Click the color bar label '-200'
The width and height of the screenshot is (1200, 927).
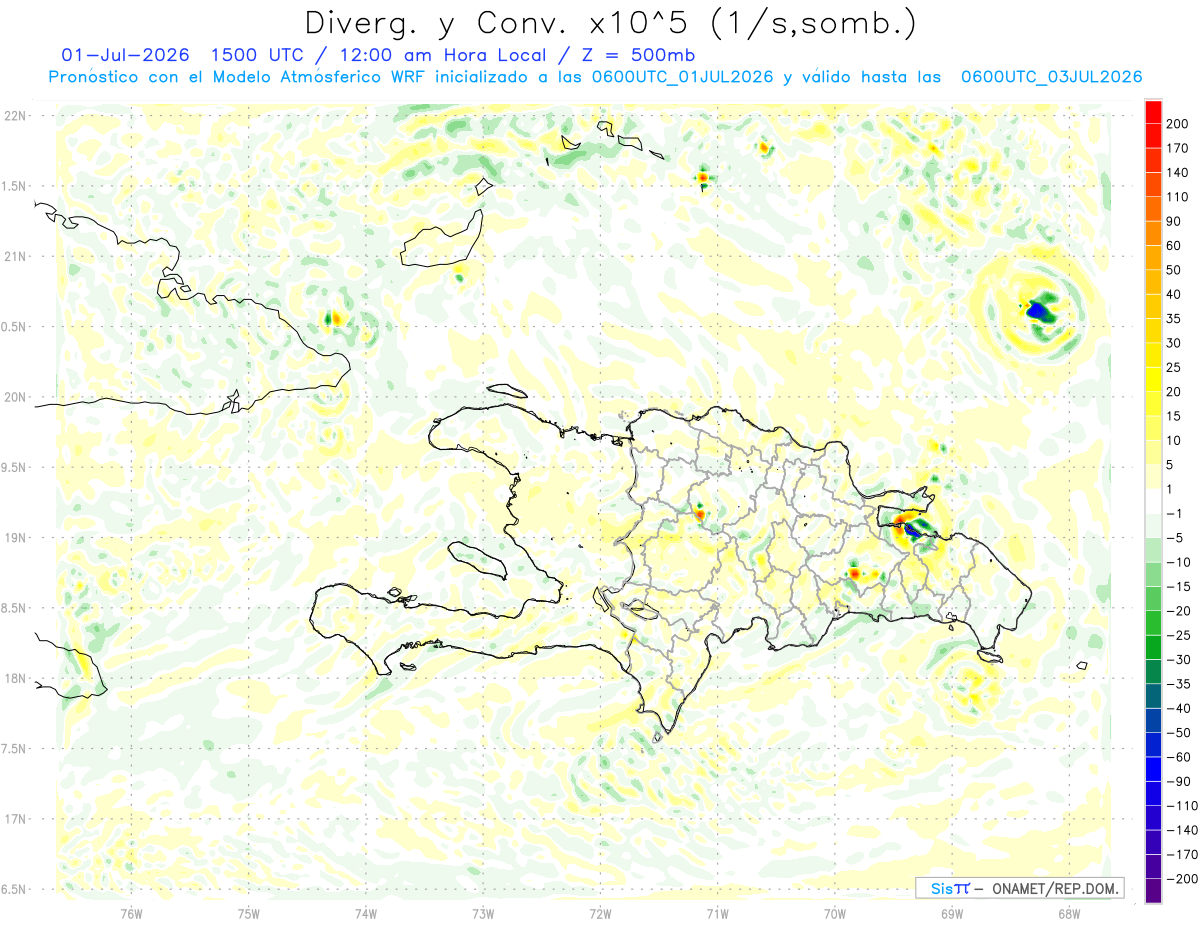[1183, 879]
